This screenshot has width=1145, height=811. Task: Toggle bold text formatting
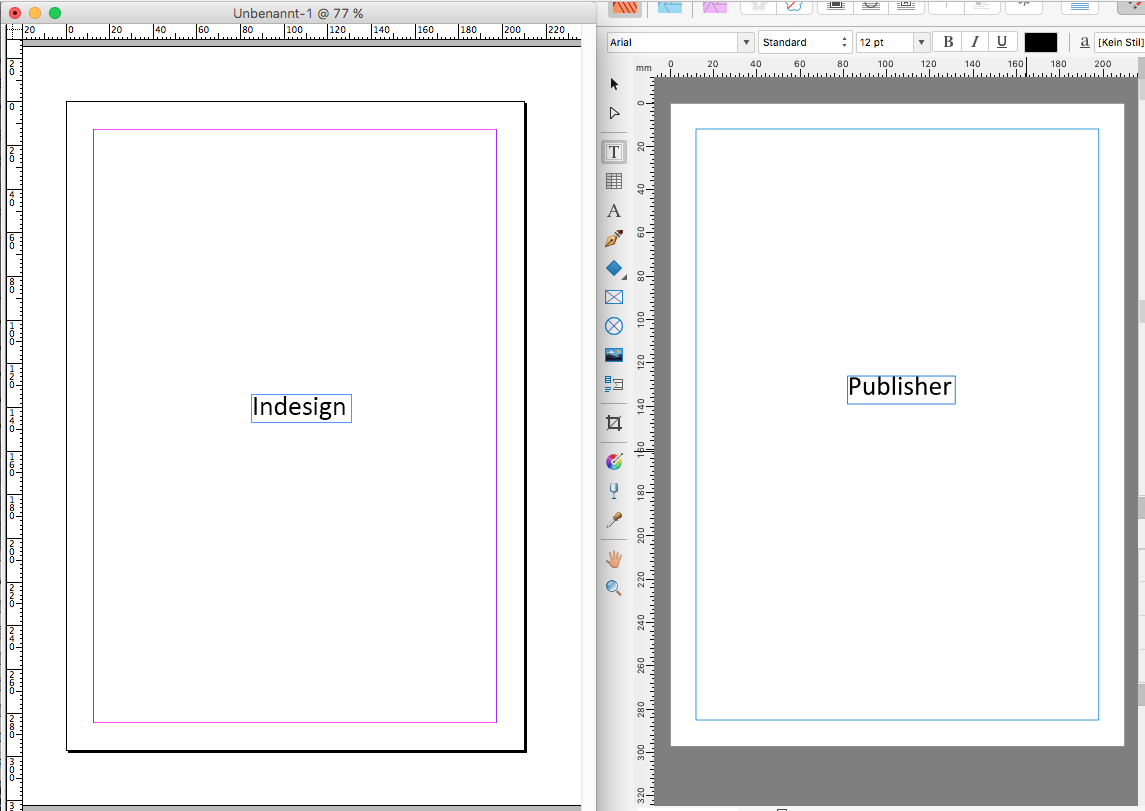(948, 42)
